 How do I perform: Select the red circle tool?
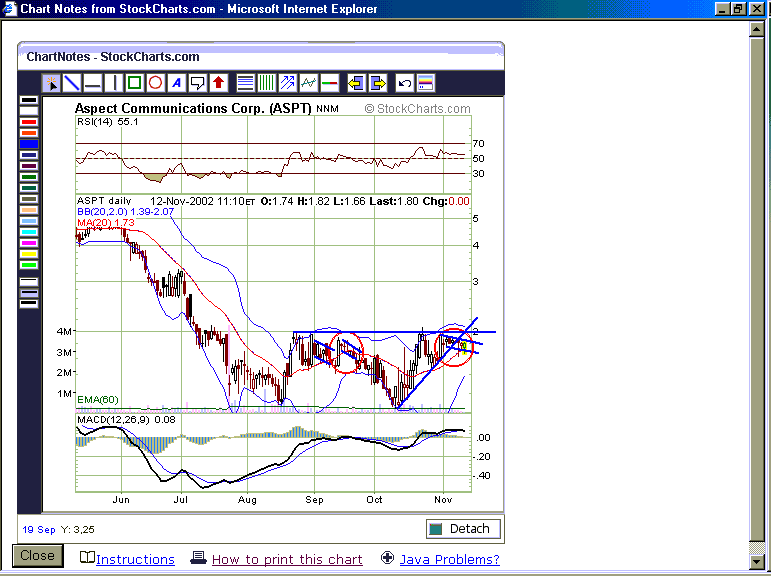[x=155, y=83]
